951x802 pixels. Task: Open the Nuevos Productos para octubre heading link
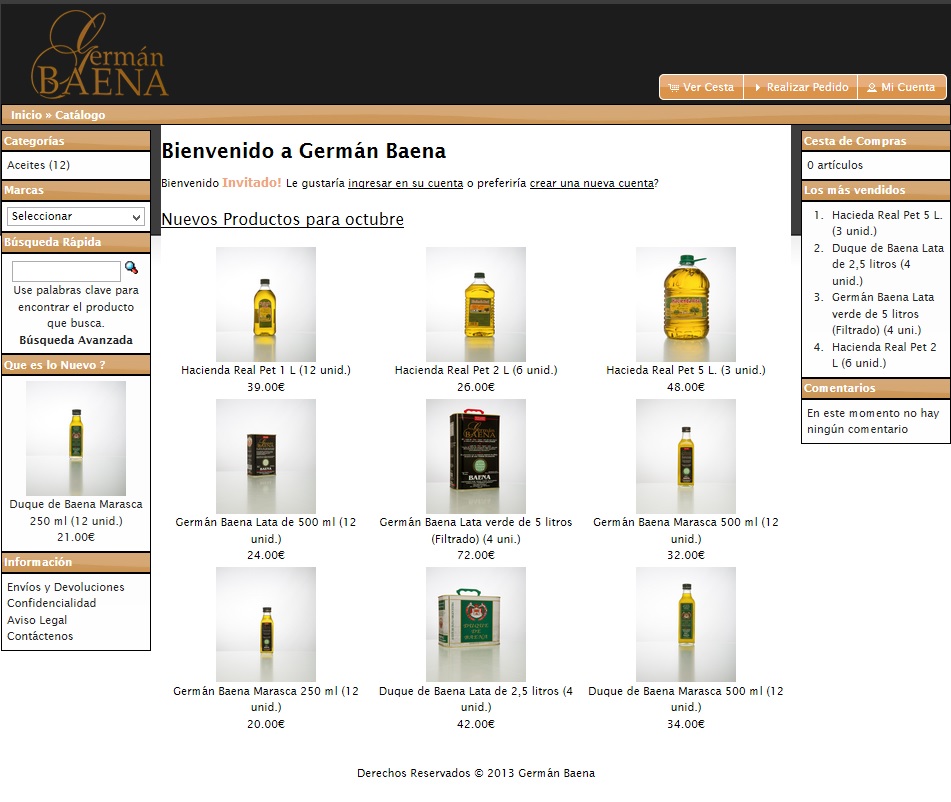[x=283, y=219]
